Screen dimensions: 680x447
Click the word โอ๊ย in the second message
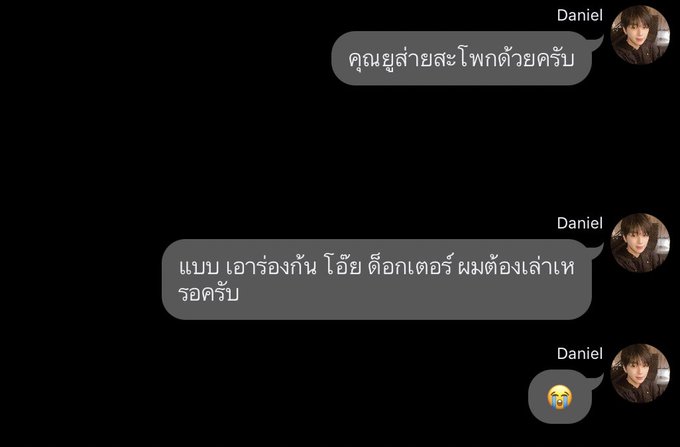(x=343, y=266)
